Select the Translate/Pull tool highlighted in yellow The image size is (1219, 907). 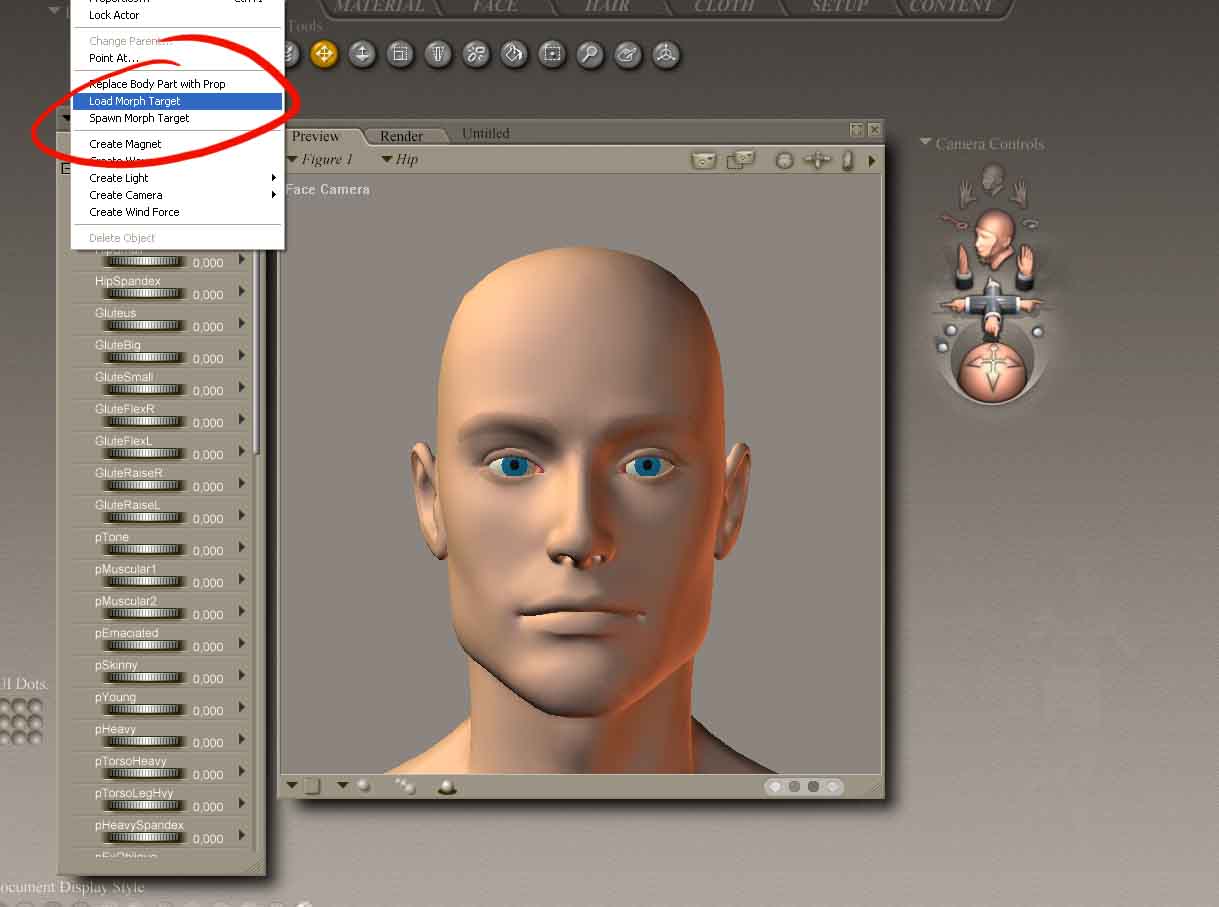pos(324,53)
